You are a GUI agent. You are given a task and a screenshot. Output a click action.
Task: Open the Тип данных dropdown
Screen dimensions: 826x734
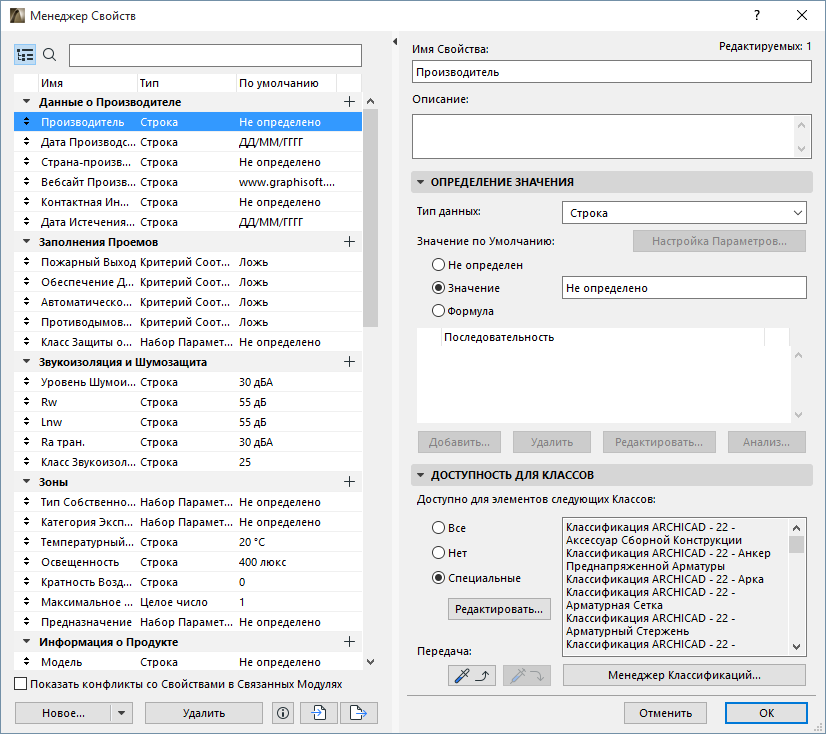tap(684, 213)
